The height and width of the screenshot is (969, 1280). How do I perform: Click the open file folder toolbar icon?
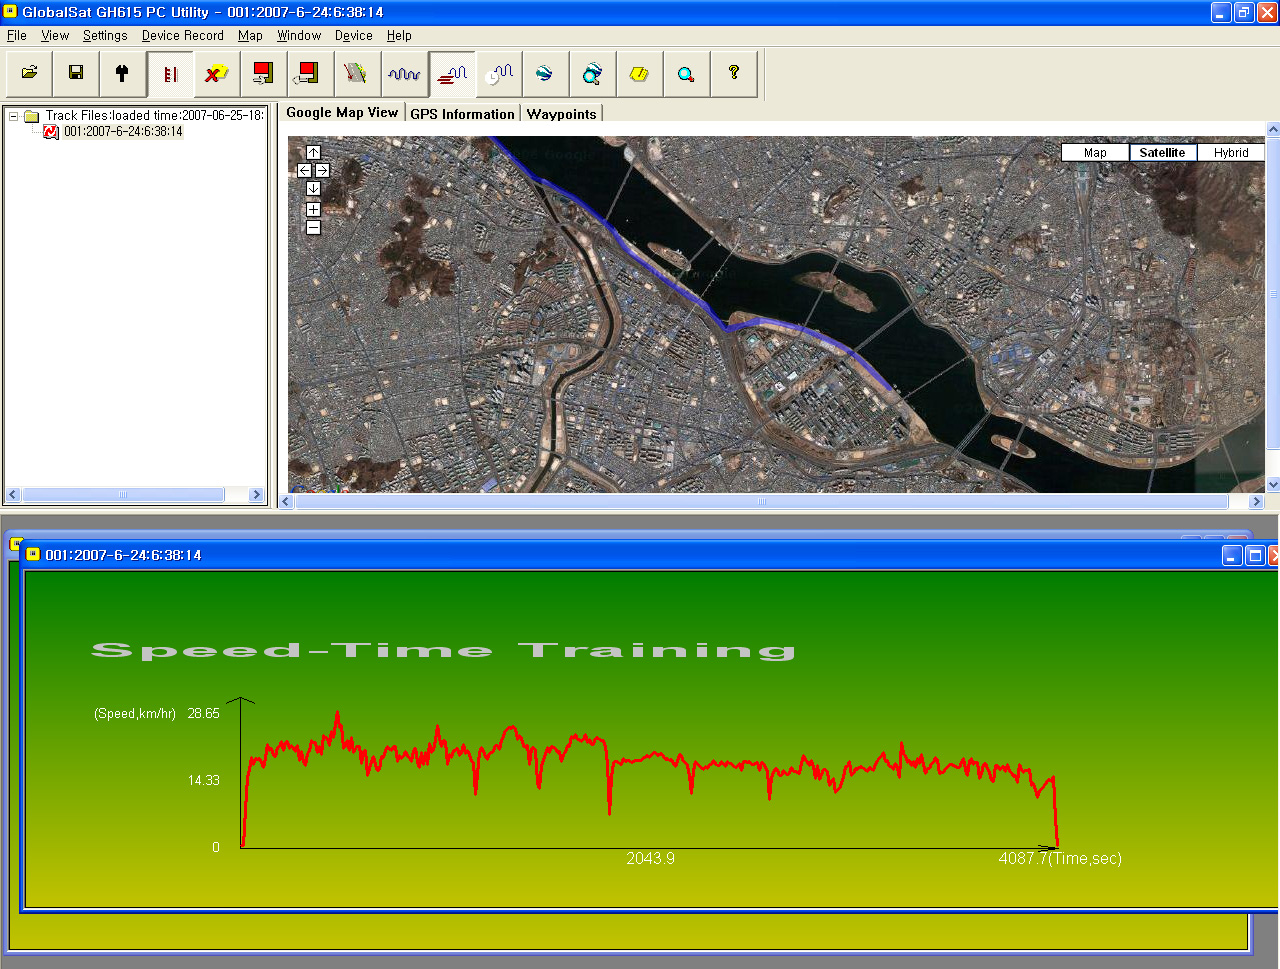click(29, 73)
